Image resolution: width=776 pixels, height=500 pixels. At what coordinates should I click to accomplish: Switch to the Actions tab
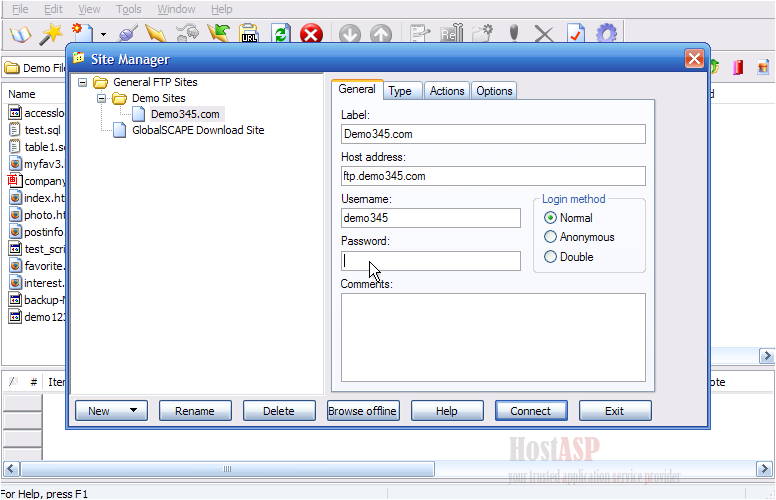446,91
